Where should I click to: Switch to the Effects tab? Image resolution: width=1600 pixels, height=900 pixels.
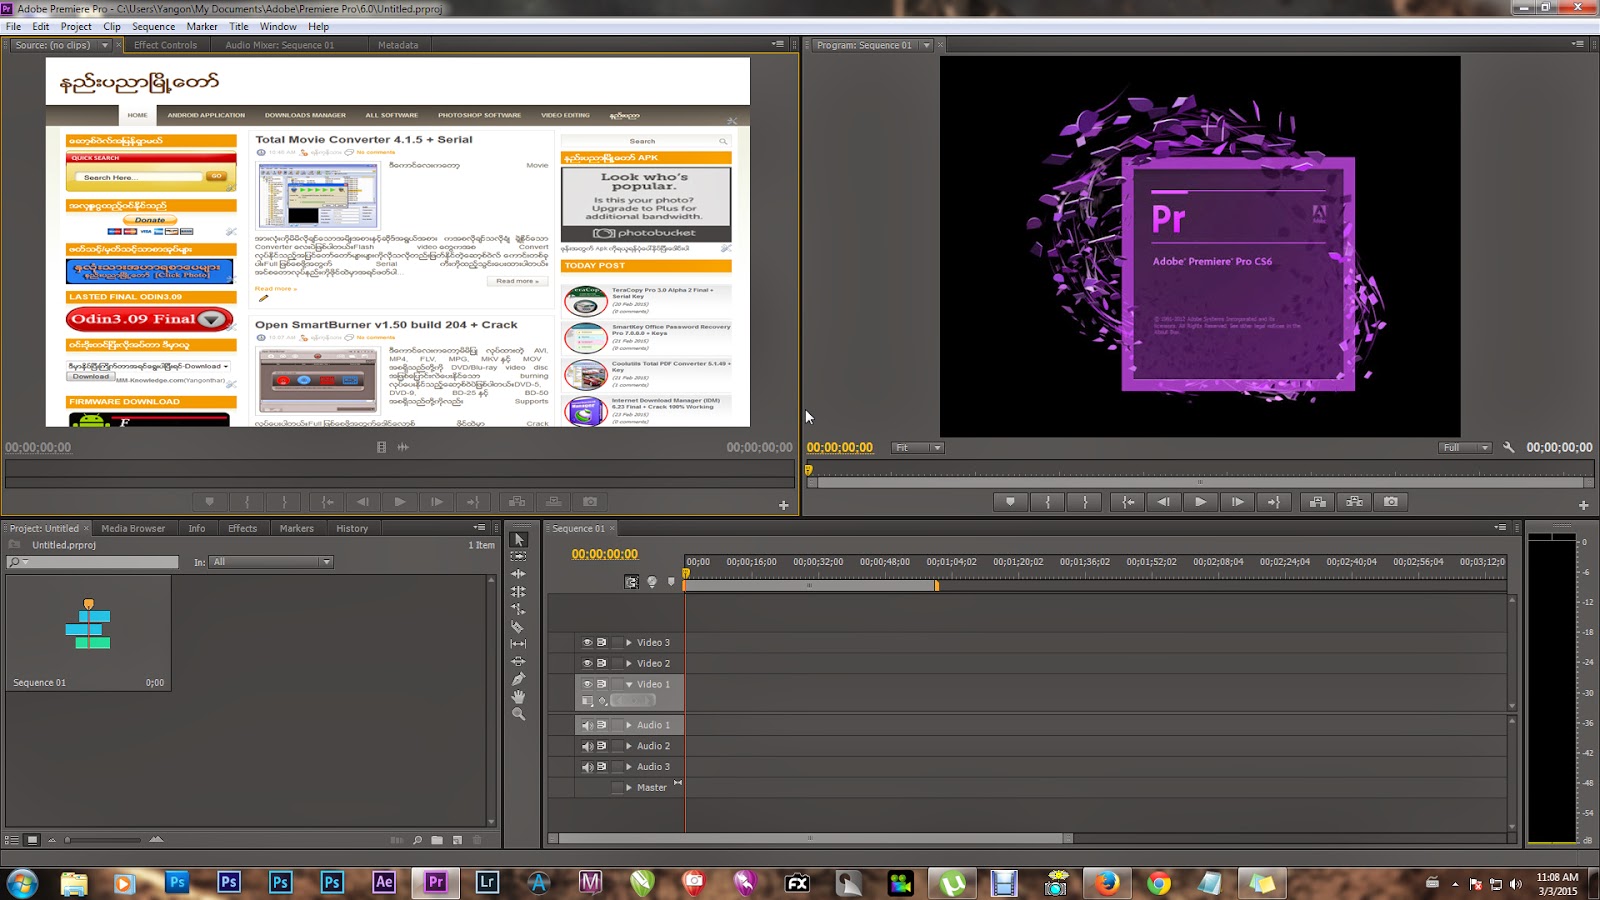point(242,529)
